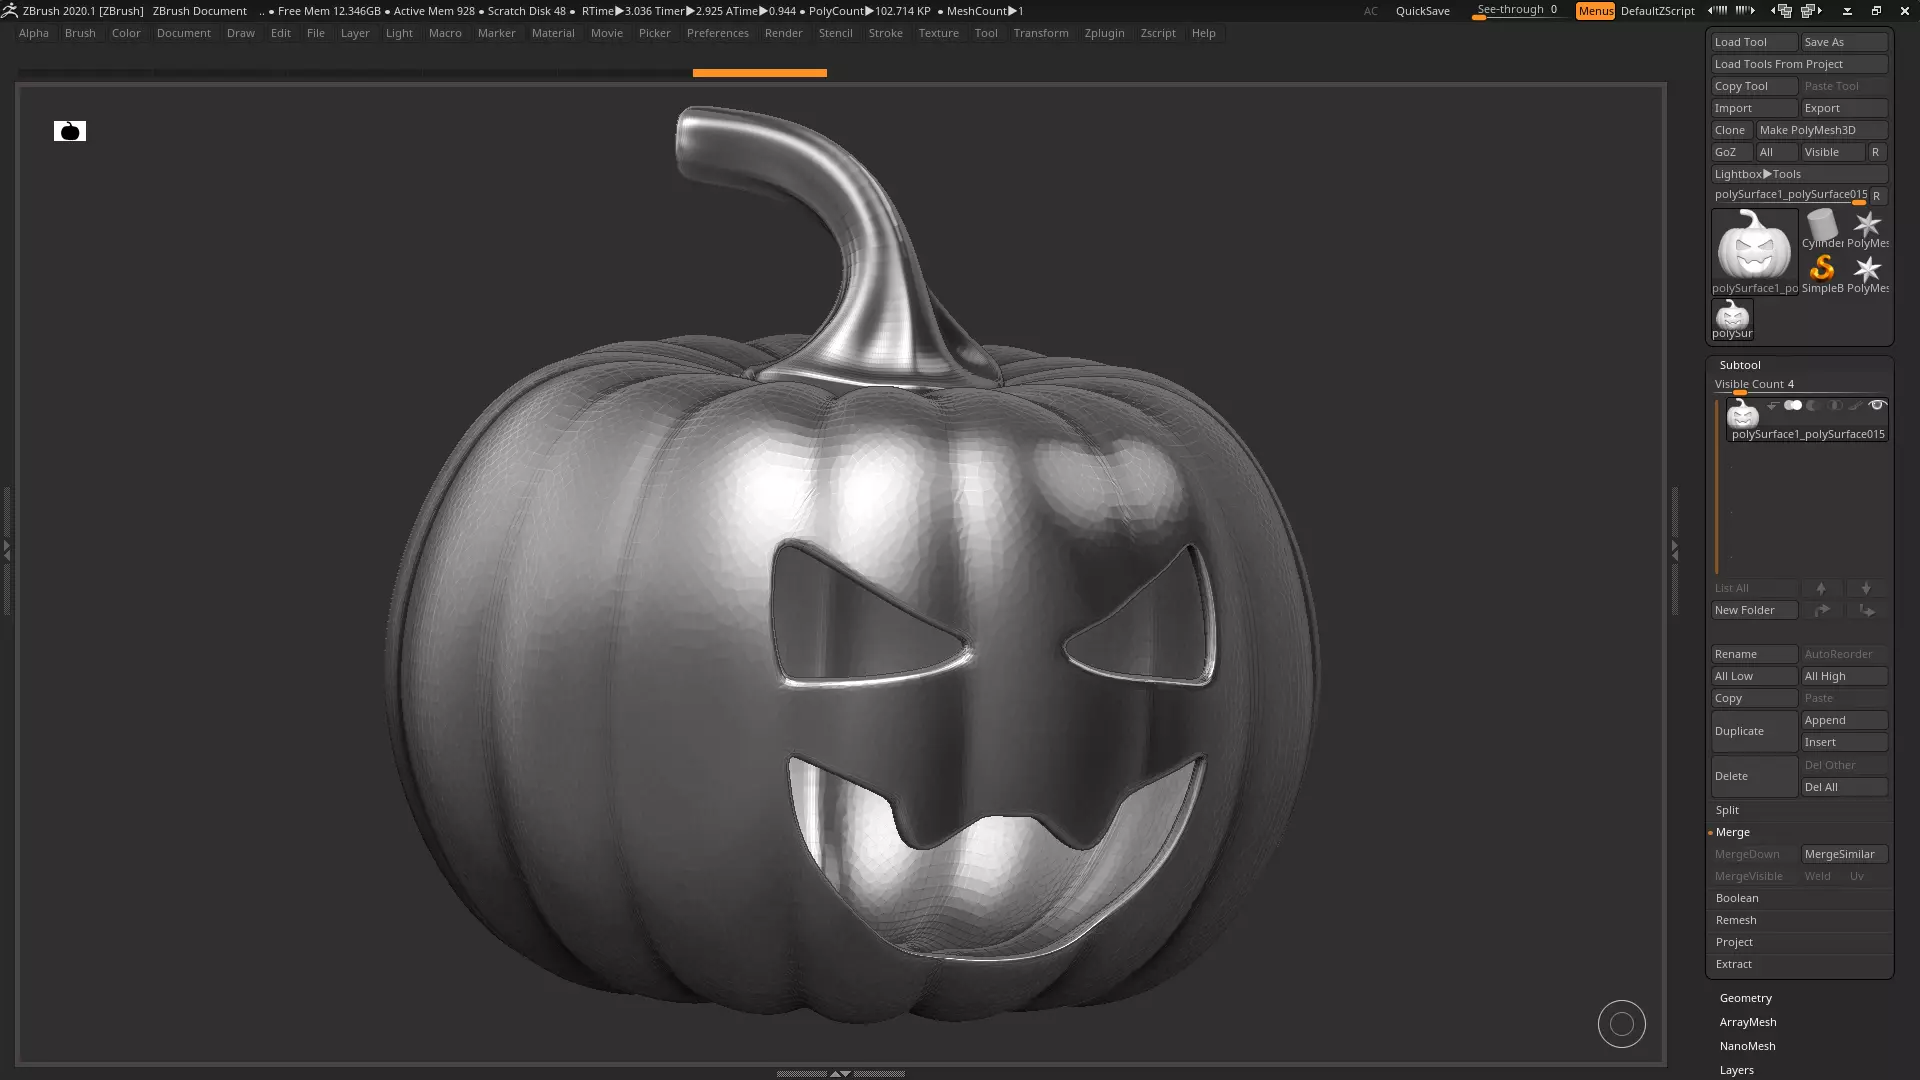Expand the Geometry subpalette
This screenshot has width=1920, height=1080.
pyautogui.click(x=1745, y=998)
